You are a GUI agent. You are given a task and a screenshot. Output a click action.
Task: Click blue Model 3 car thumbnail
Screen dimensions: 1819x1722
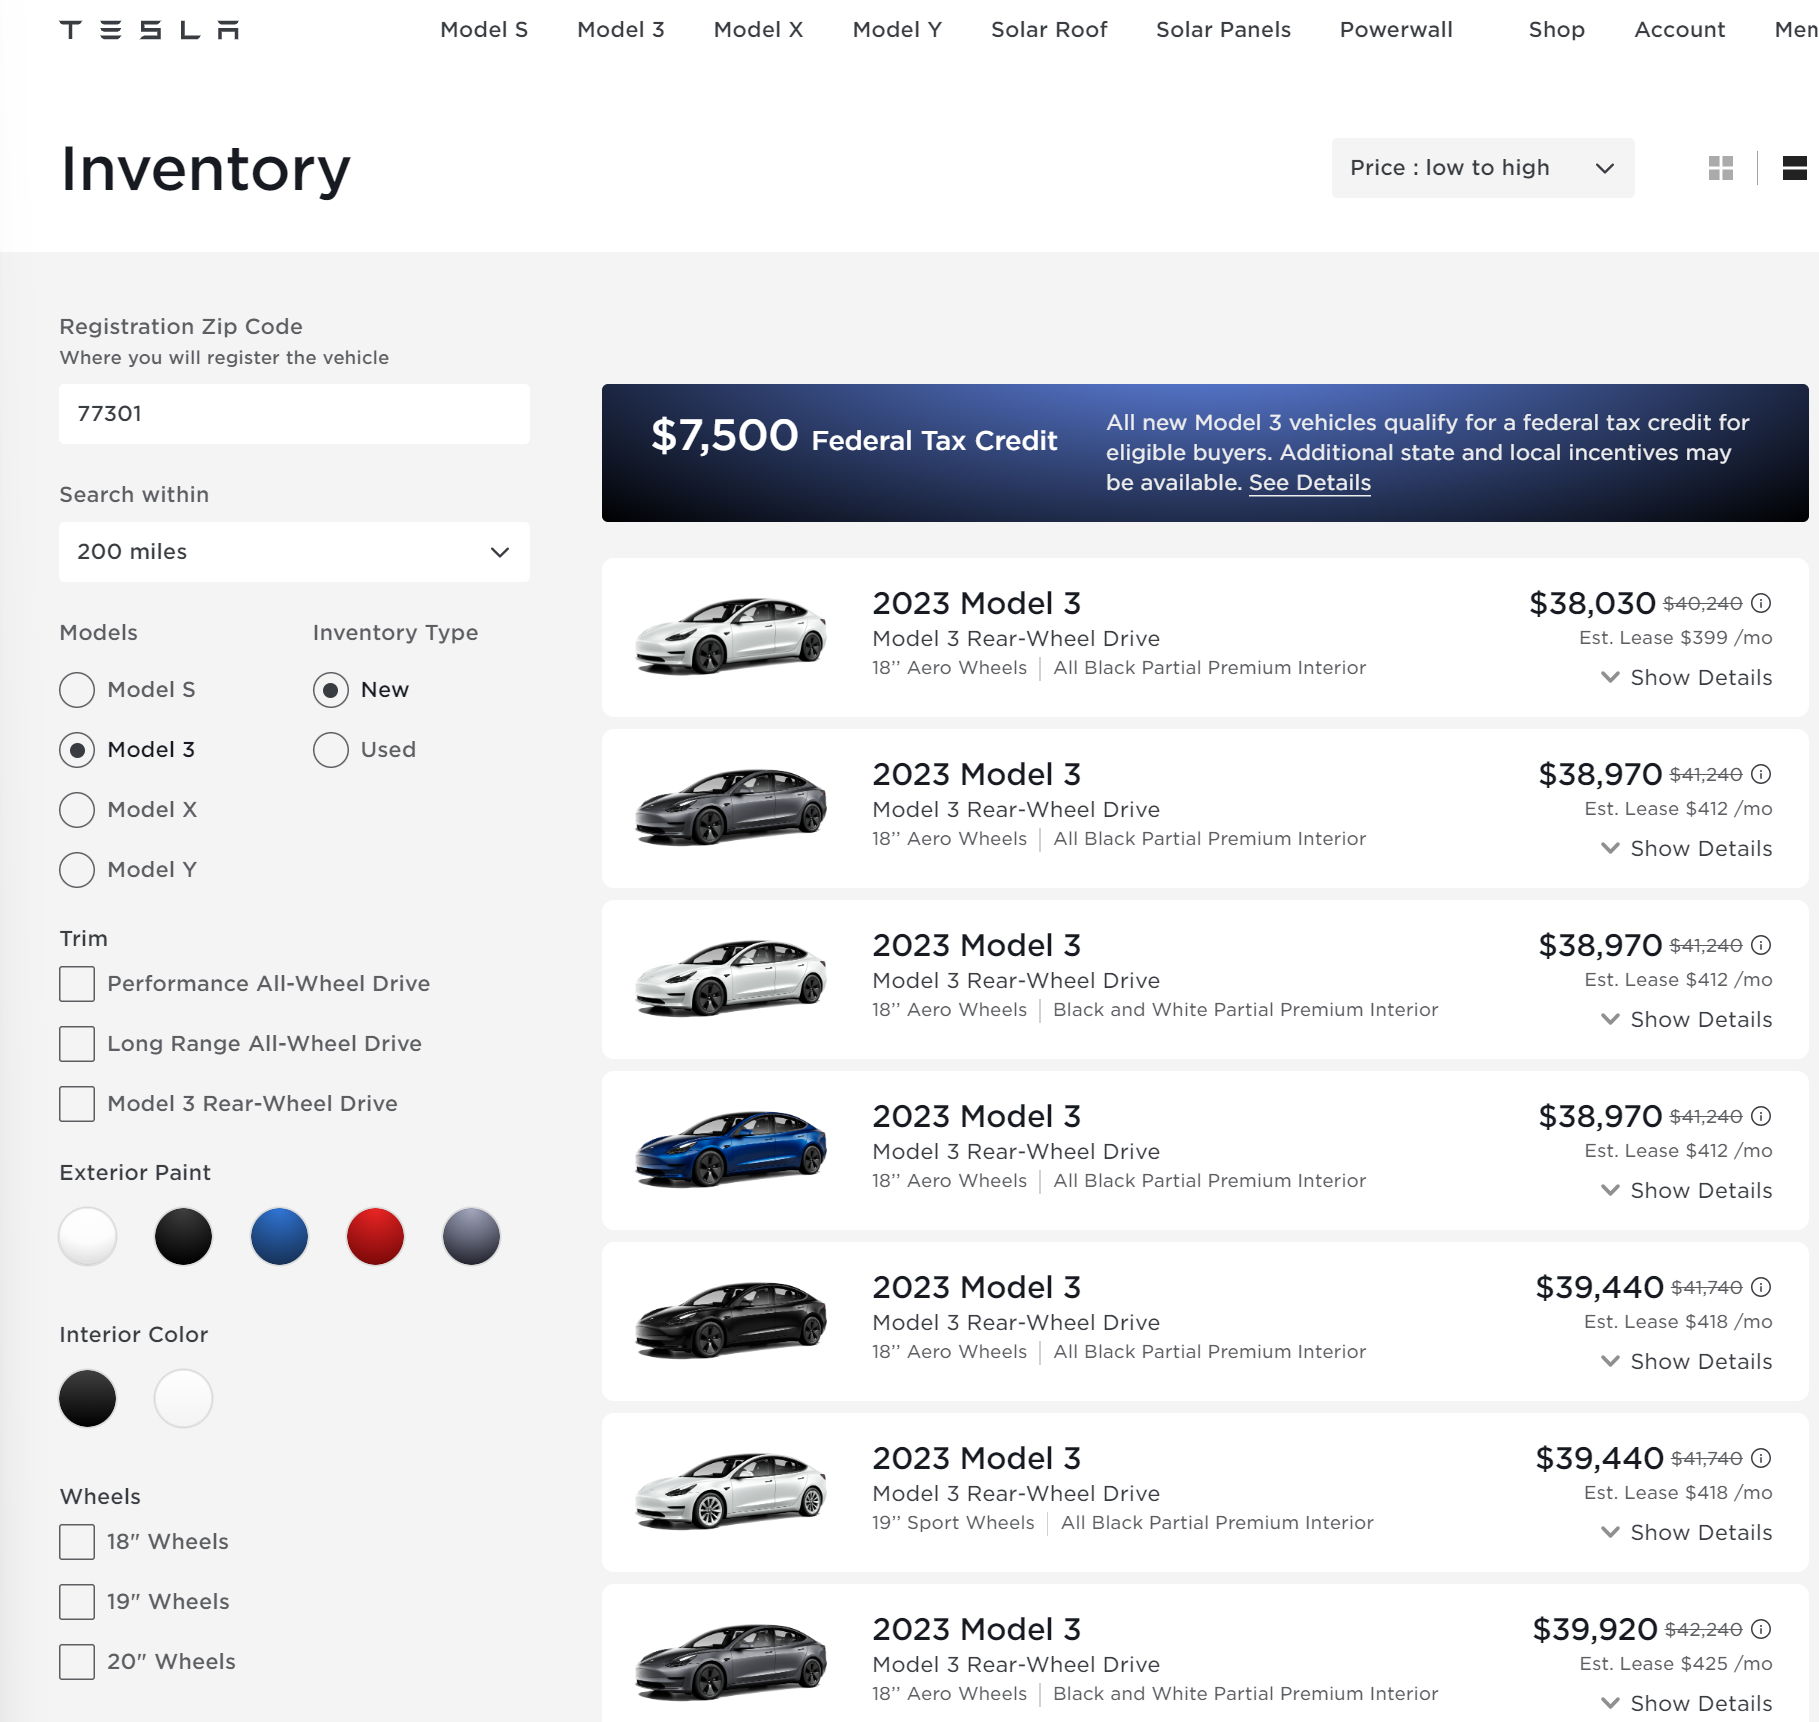[x=731, y=1148]
